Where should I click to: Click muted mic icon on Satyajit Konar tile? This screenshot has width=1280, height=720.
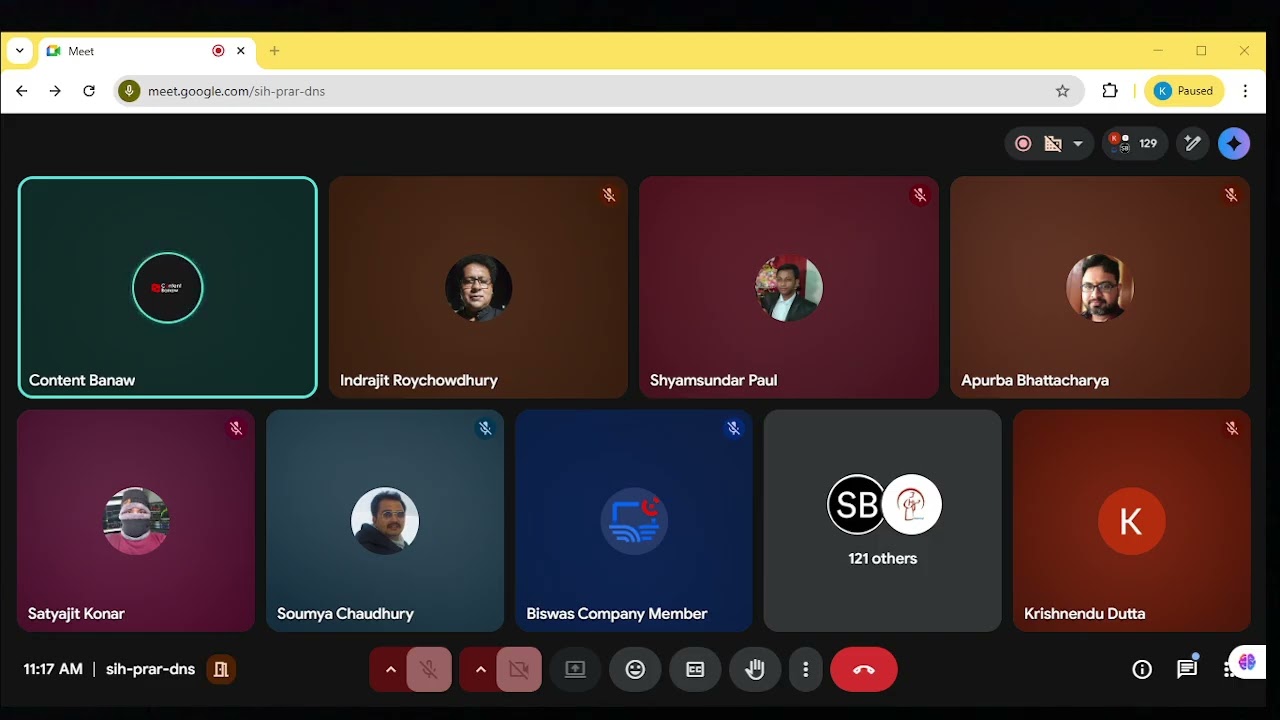click(x=236, y=428)
